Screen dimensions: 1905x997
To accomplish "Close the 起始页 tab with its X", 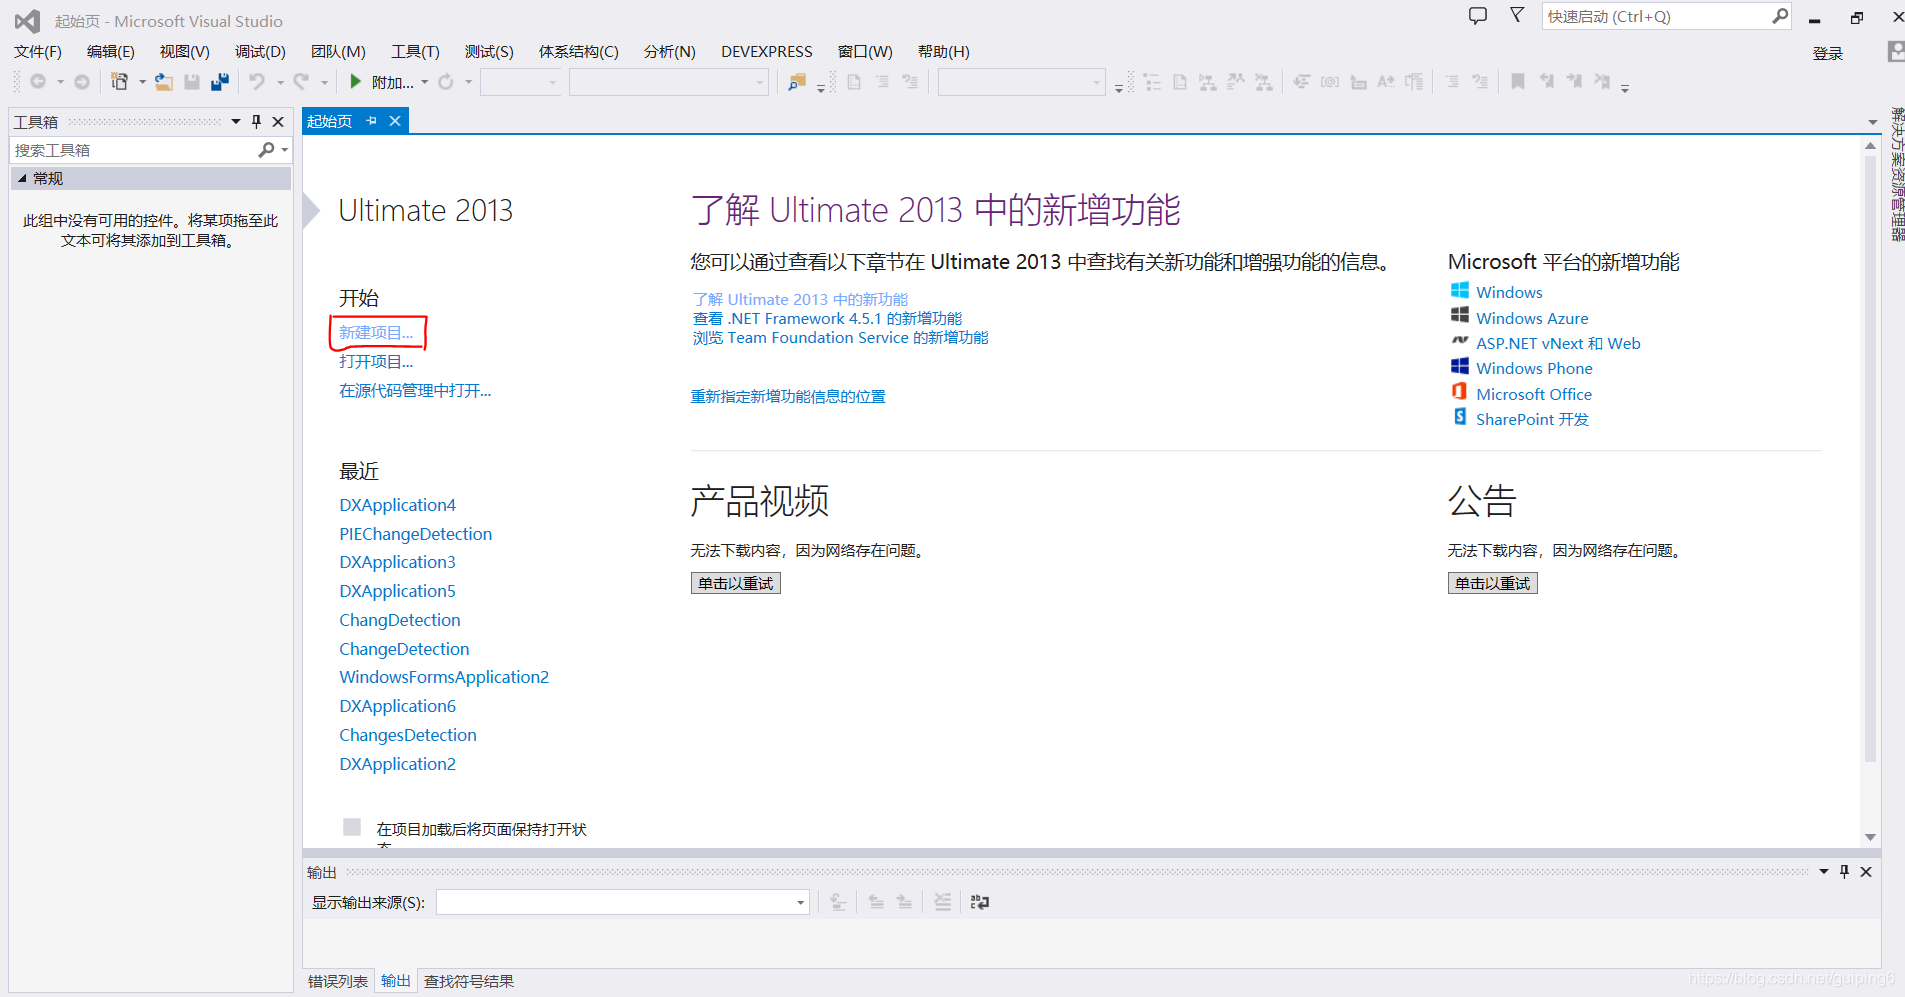I will (395, 121).
